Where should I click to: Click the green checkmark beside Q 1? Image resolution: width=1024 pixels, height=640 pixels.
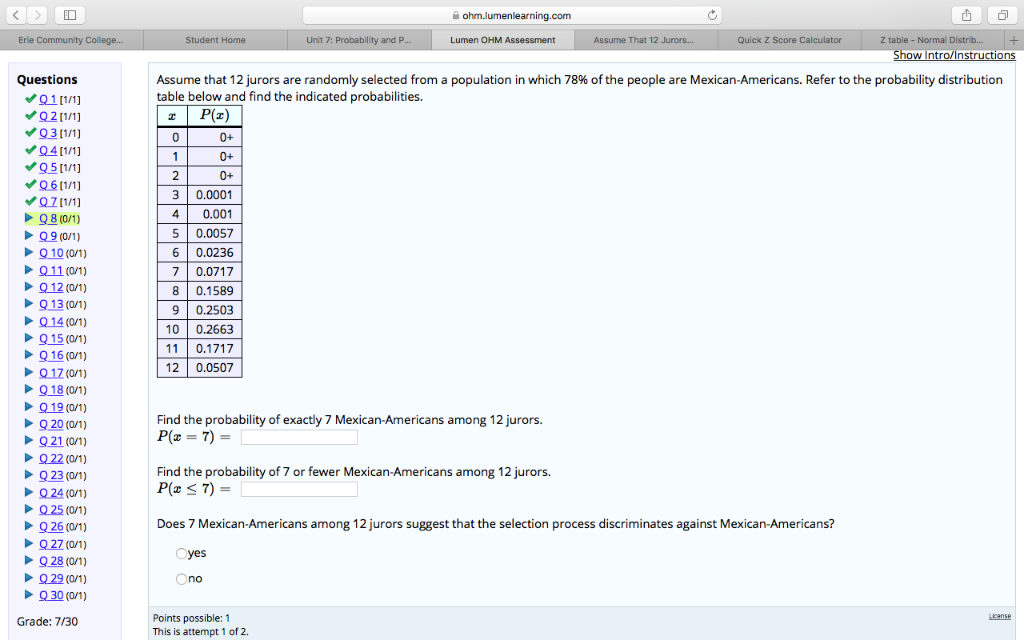tap(32, 99)
